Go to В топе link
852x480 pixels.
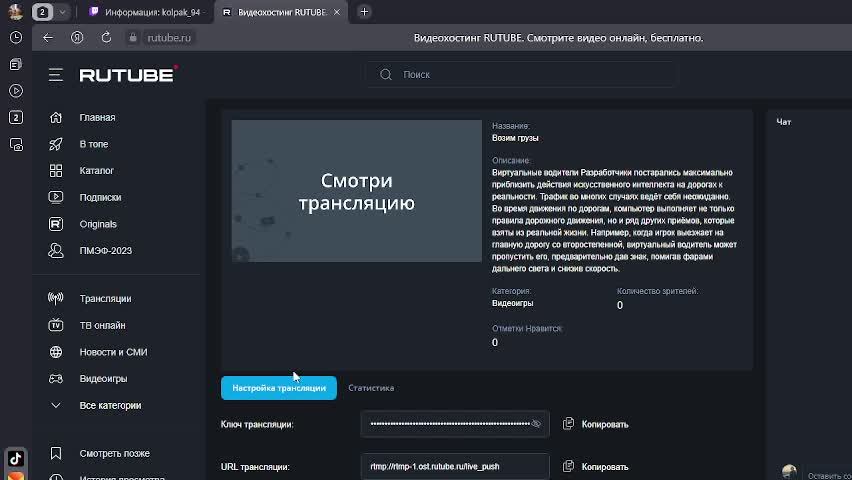[x=94, y=144]
